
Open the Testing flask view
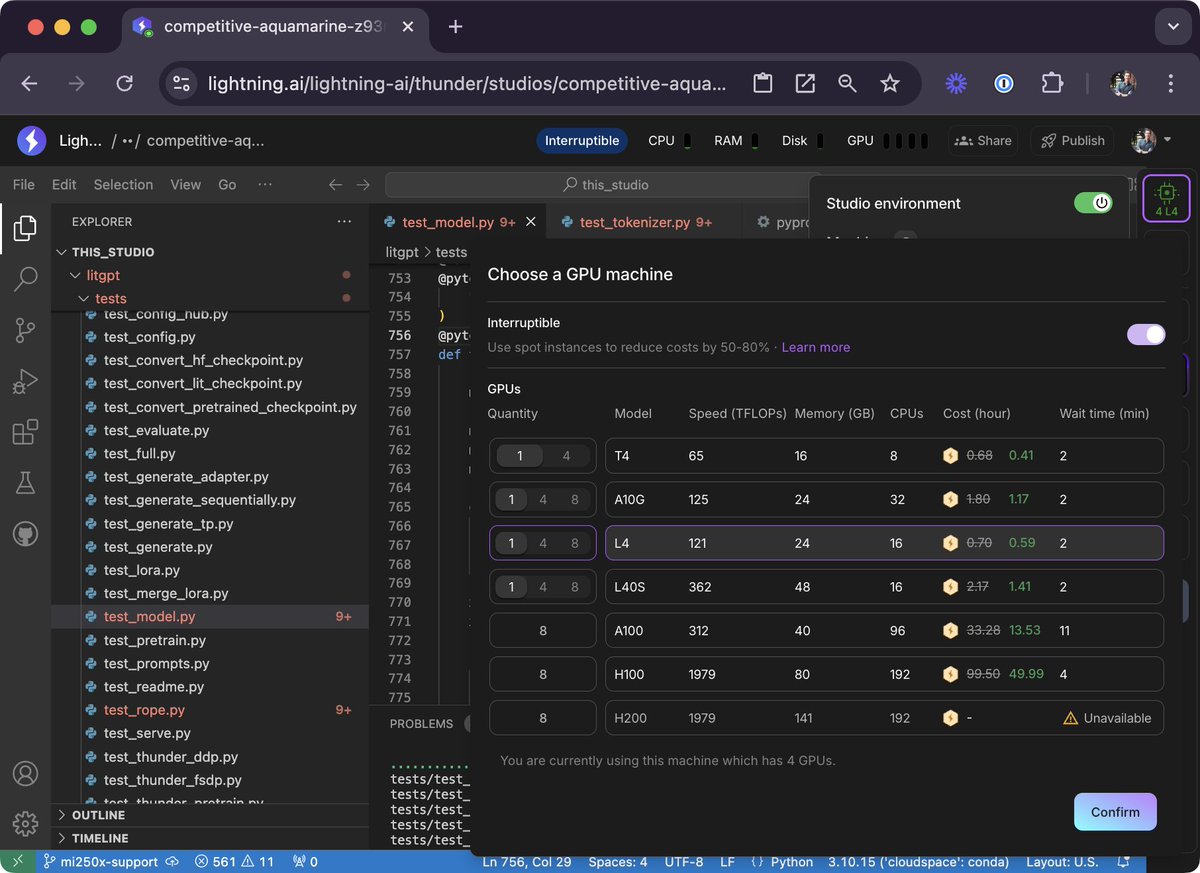point(25,484)
